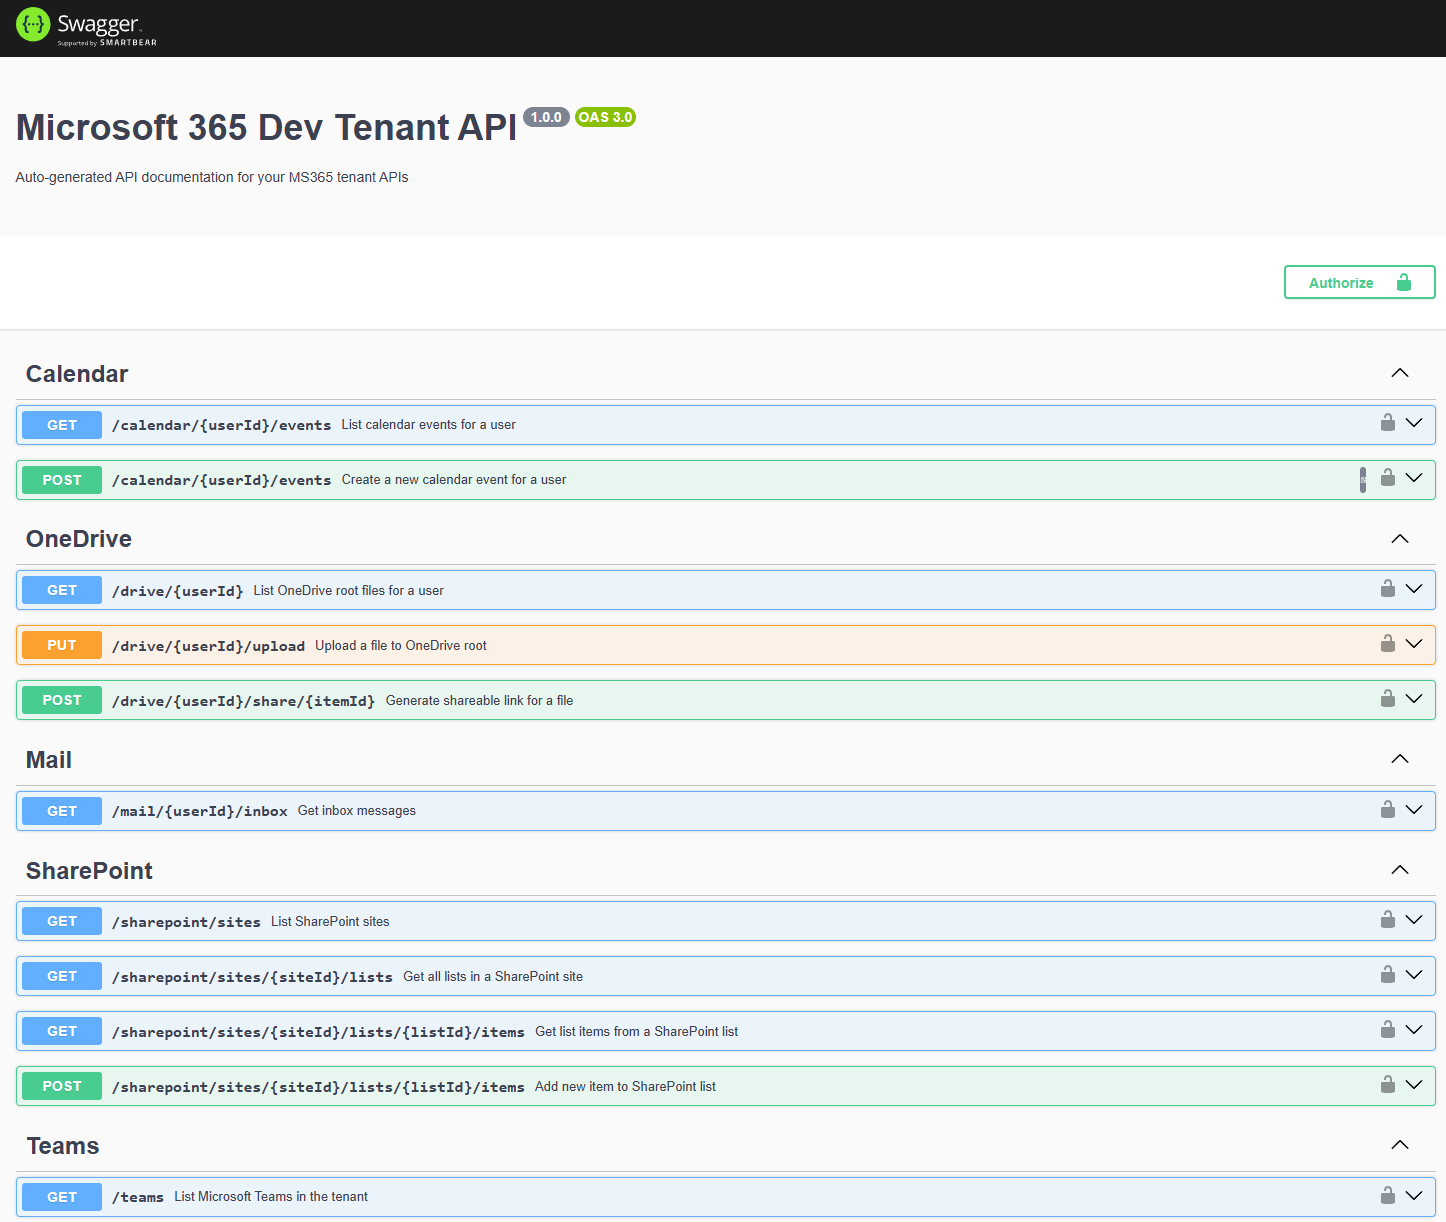The height and width of the screenshot is (1222, 1446).
Task: Open authorization lock for GET /mail/{userId}/inbox
Action: click(1388, 810)
